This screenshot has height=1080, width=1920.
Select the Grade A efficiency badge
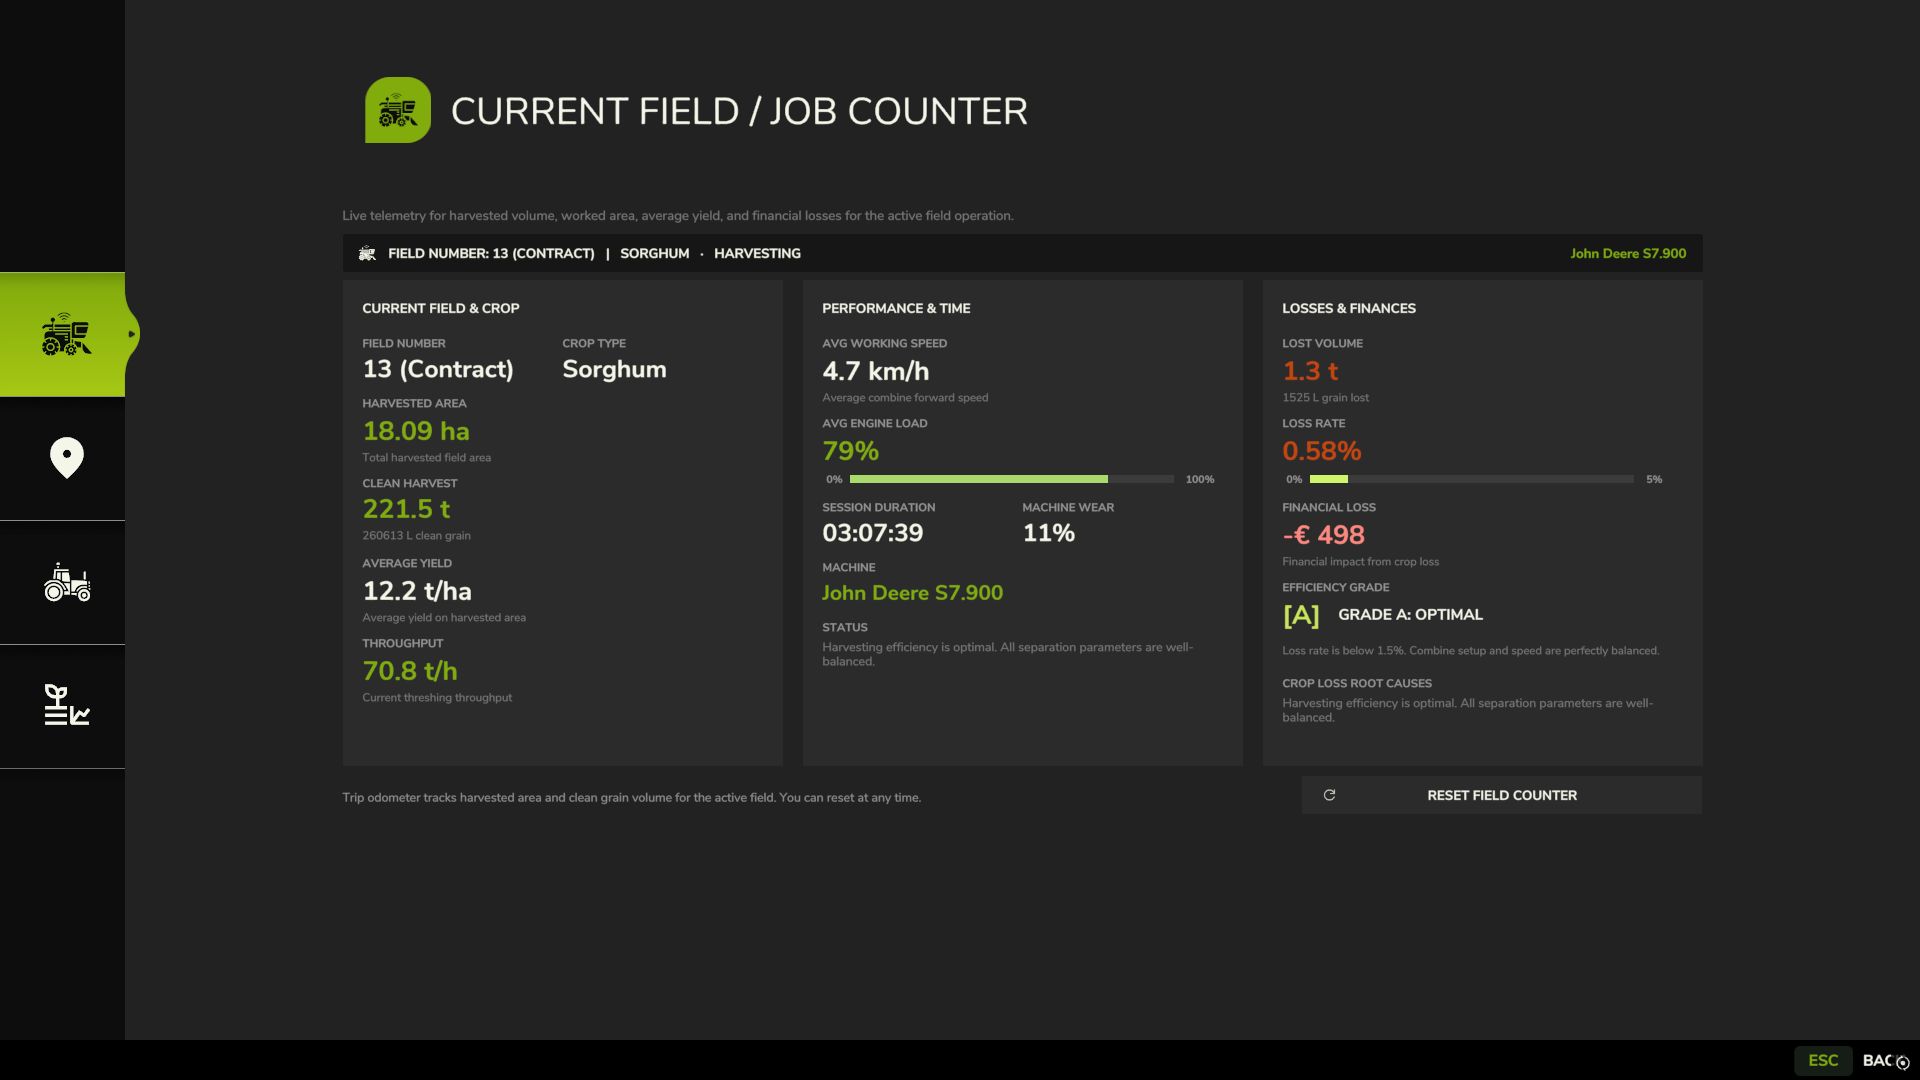point(1301,615)
